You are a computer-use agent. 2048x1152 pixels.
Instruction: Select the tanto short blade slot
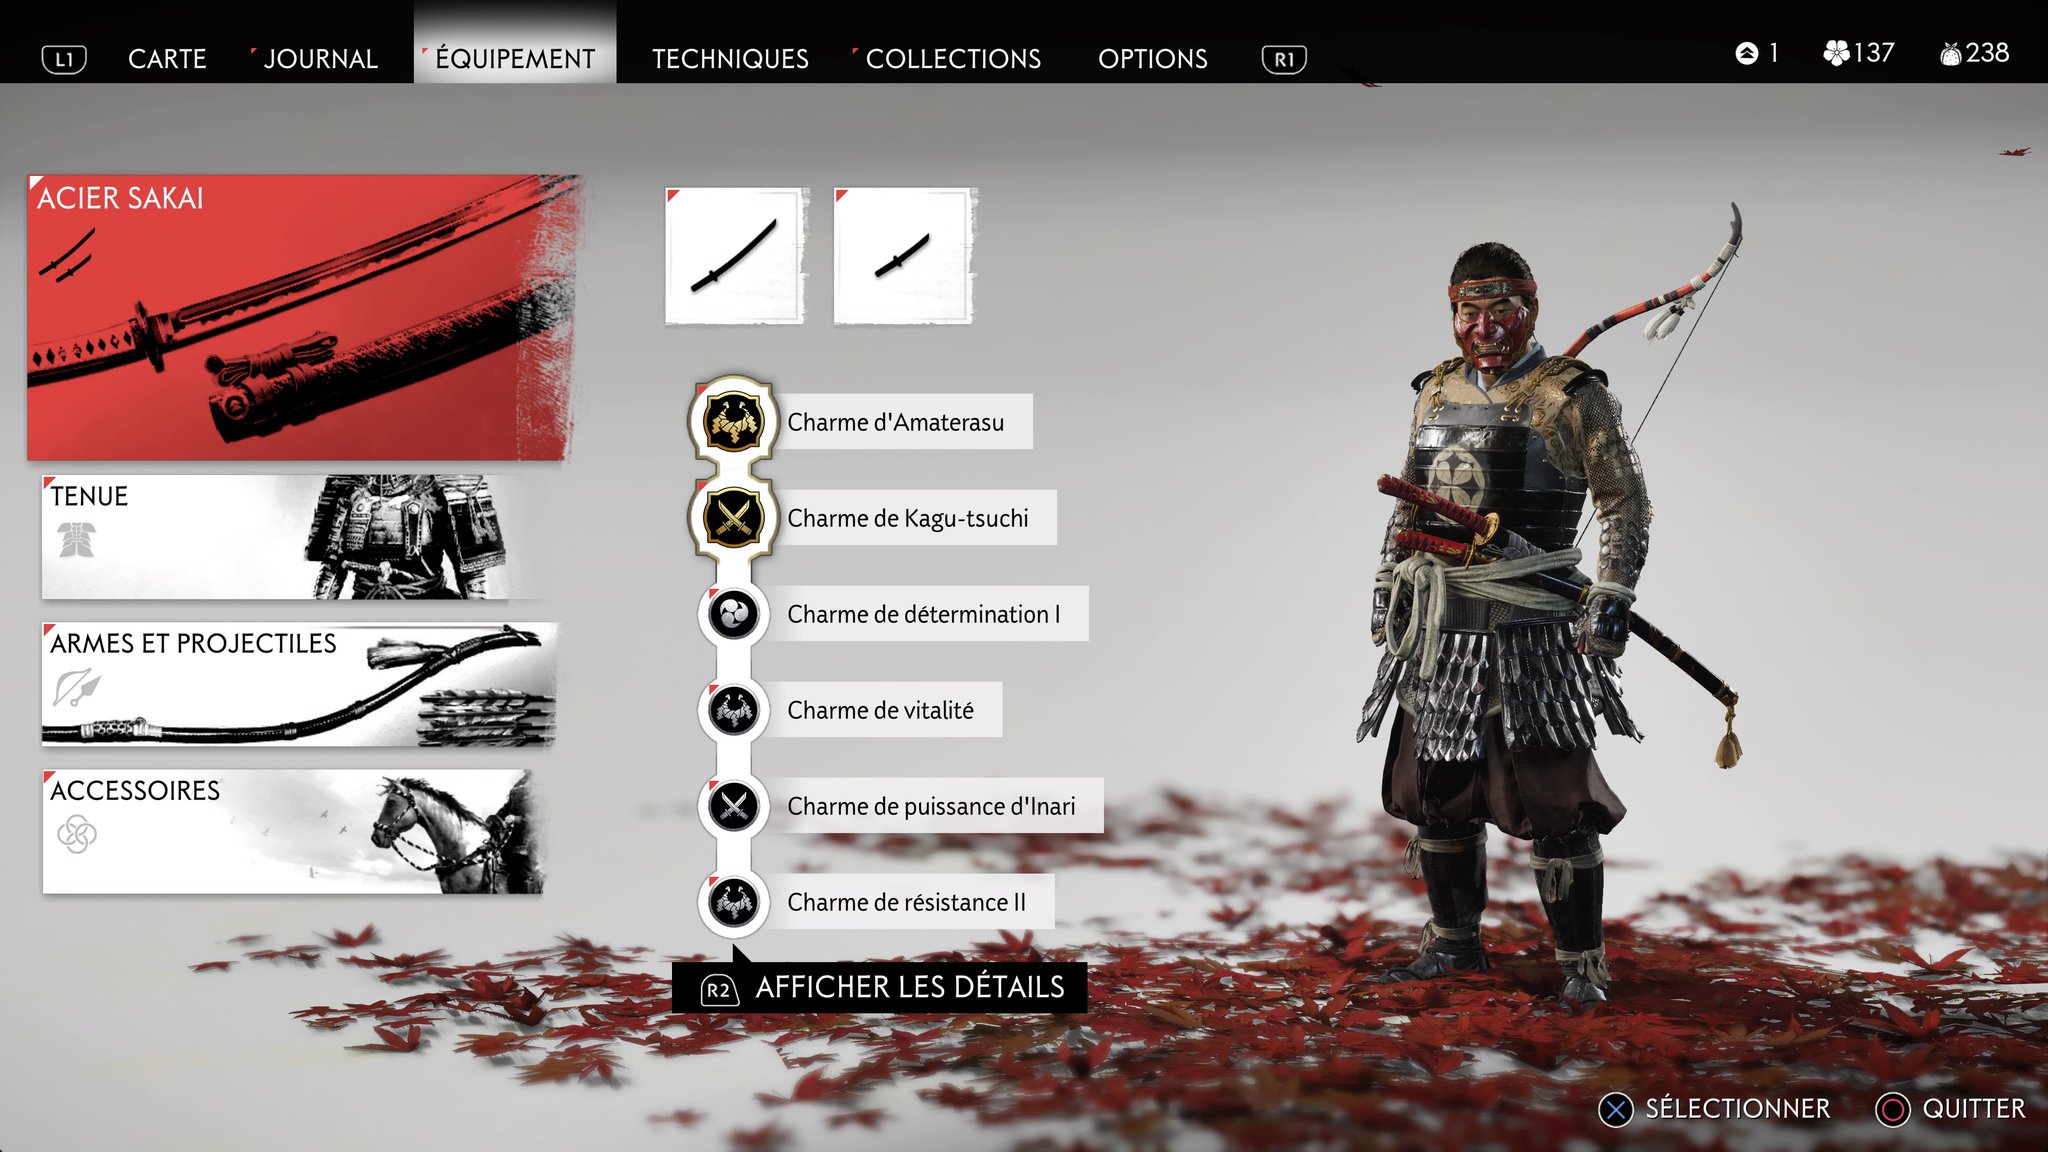click(x=903, y=256)
